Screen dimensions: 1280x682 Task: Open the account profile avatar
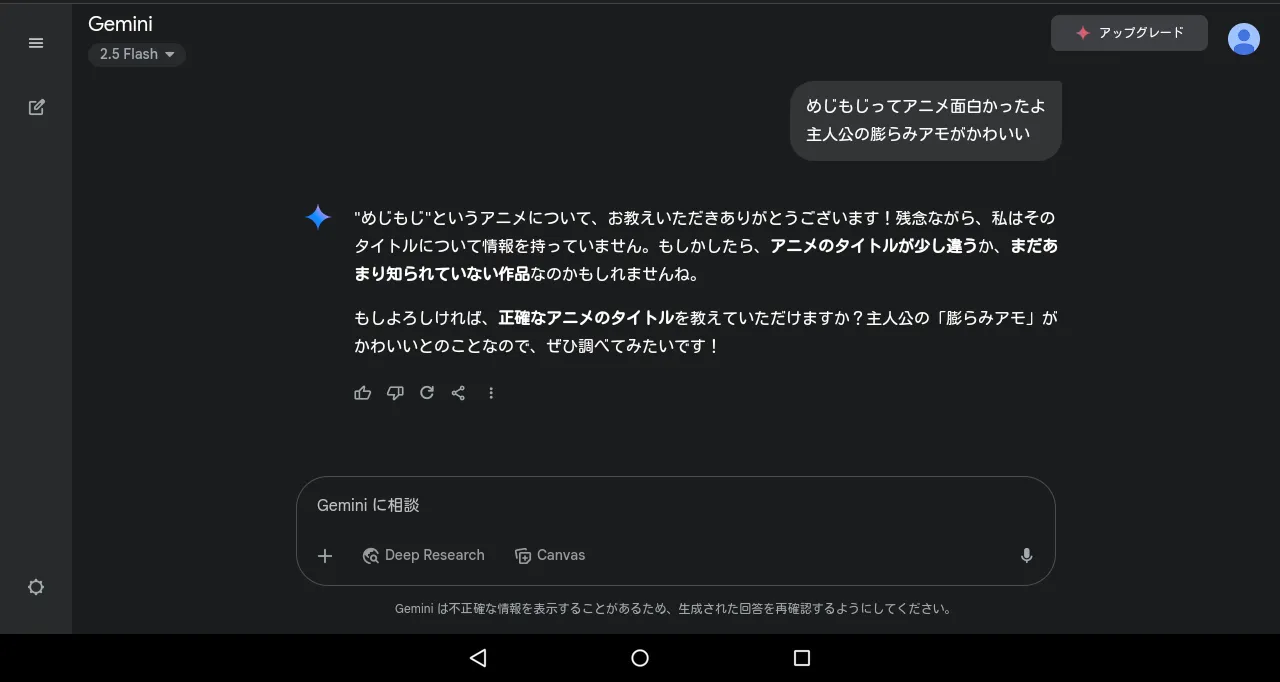coord(1244,38)
